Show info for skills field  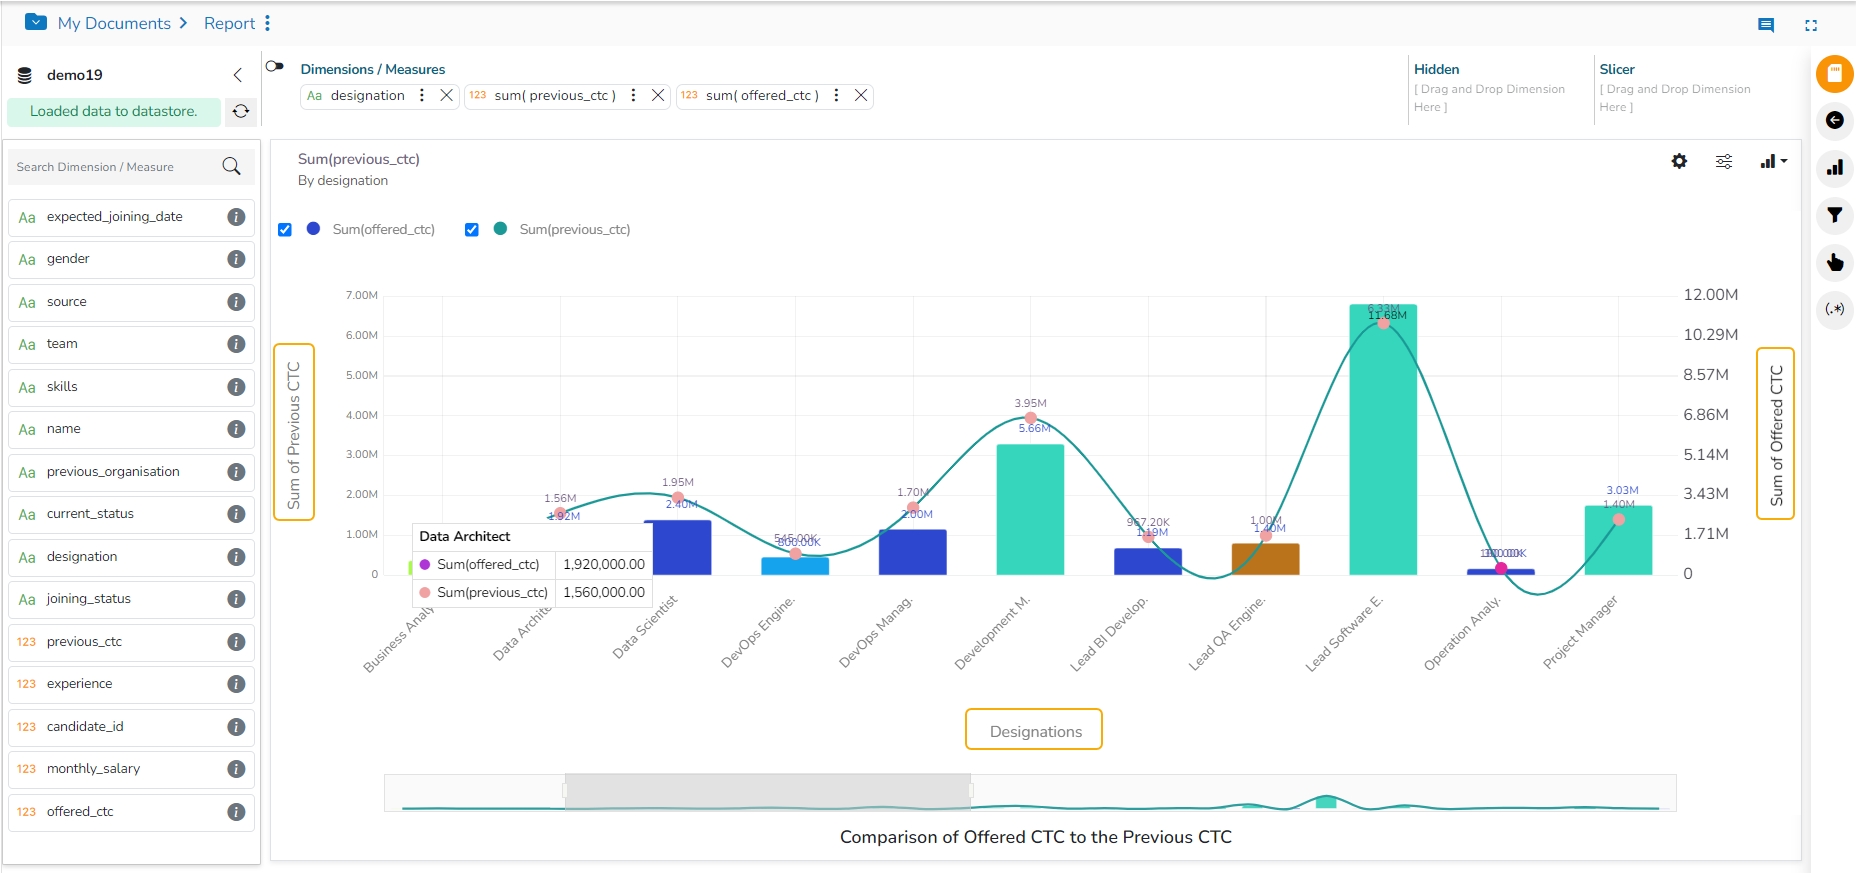point(236,387)
